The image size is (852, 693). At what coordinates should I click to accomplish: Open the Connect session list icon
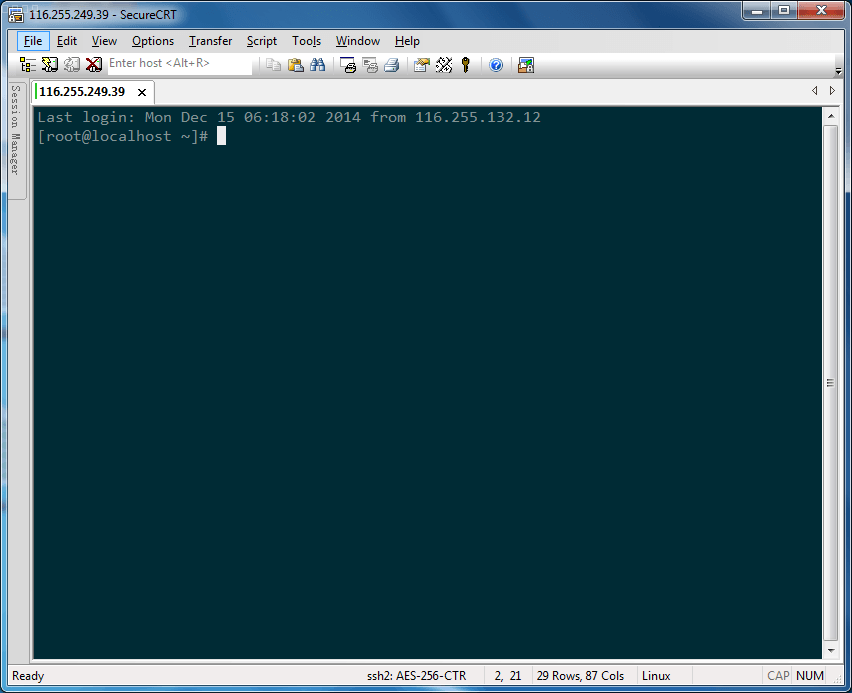point(28,64)
